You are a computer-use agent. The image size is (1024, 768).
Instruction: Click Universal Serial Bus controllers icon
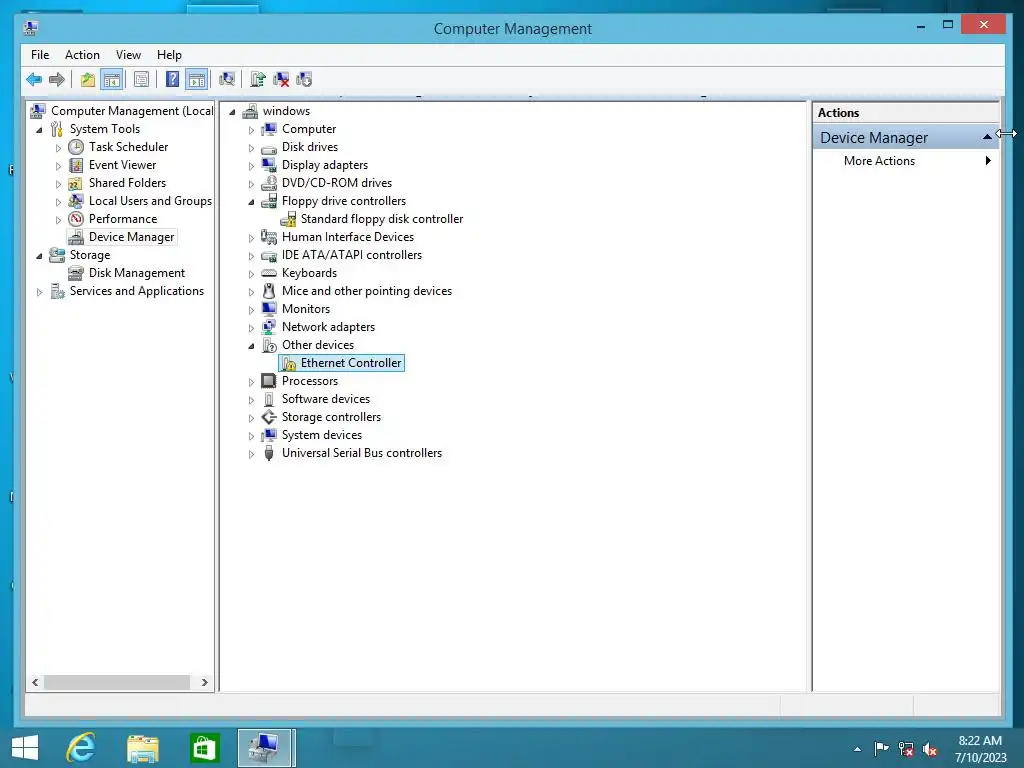point(268,453)
